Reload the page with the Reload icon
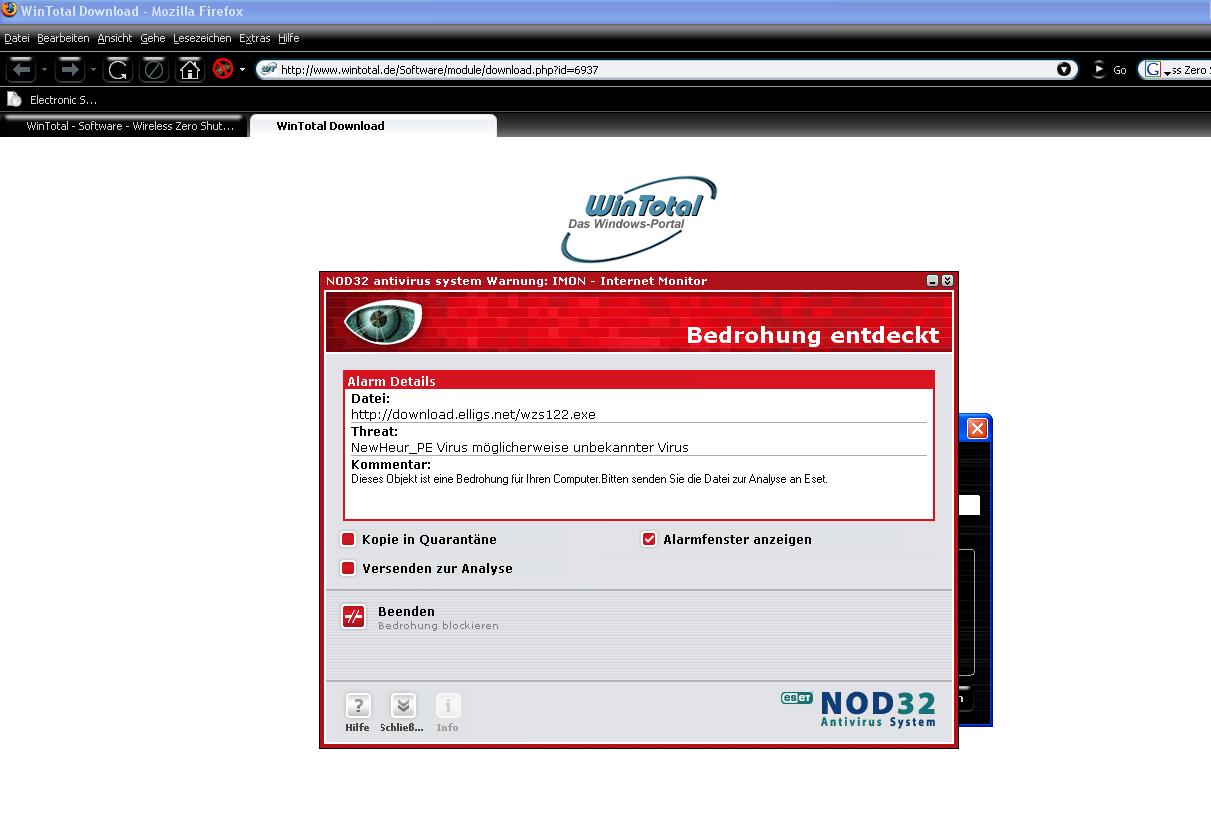The image size is (1211, 828). click(x=118, y=70)
